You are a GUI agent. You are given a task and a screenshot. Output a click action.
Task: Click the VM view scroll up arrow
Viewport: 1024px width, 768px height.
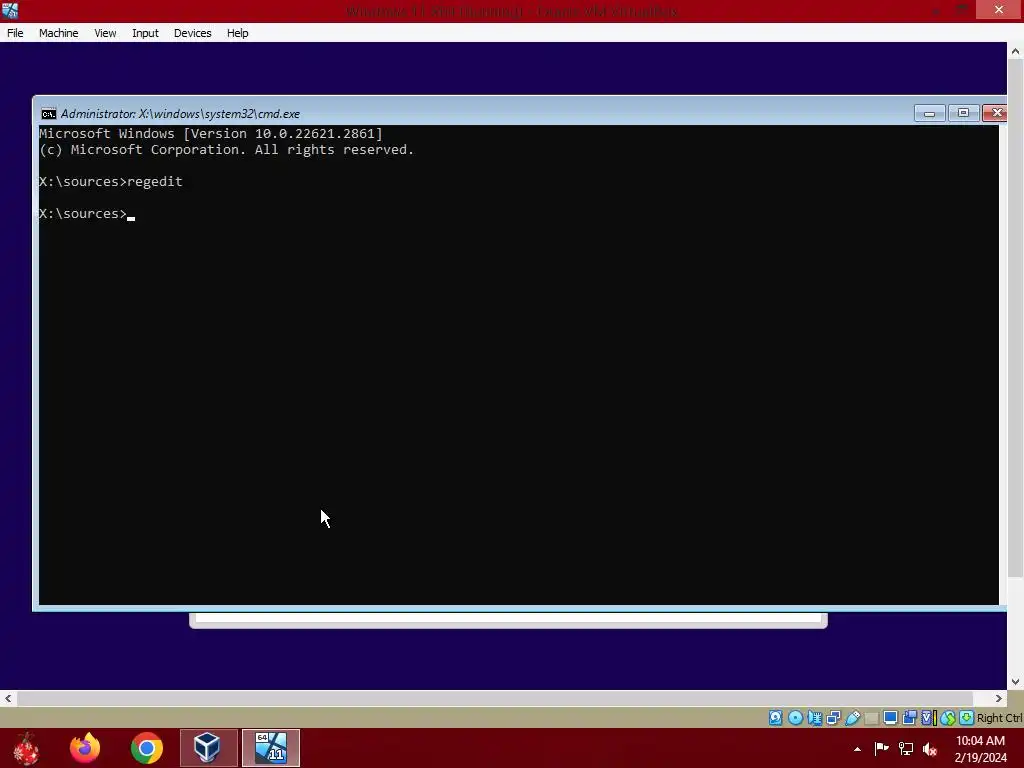point(1015,51)
